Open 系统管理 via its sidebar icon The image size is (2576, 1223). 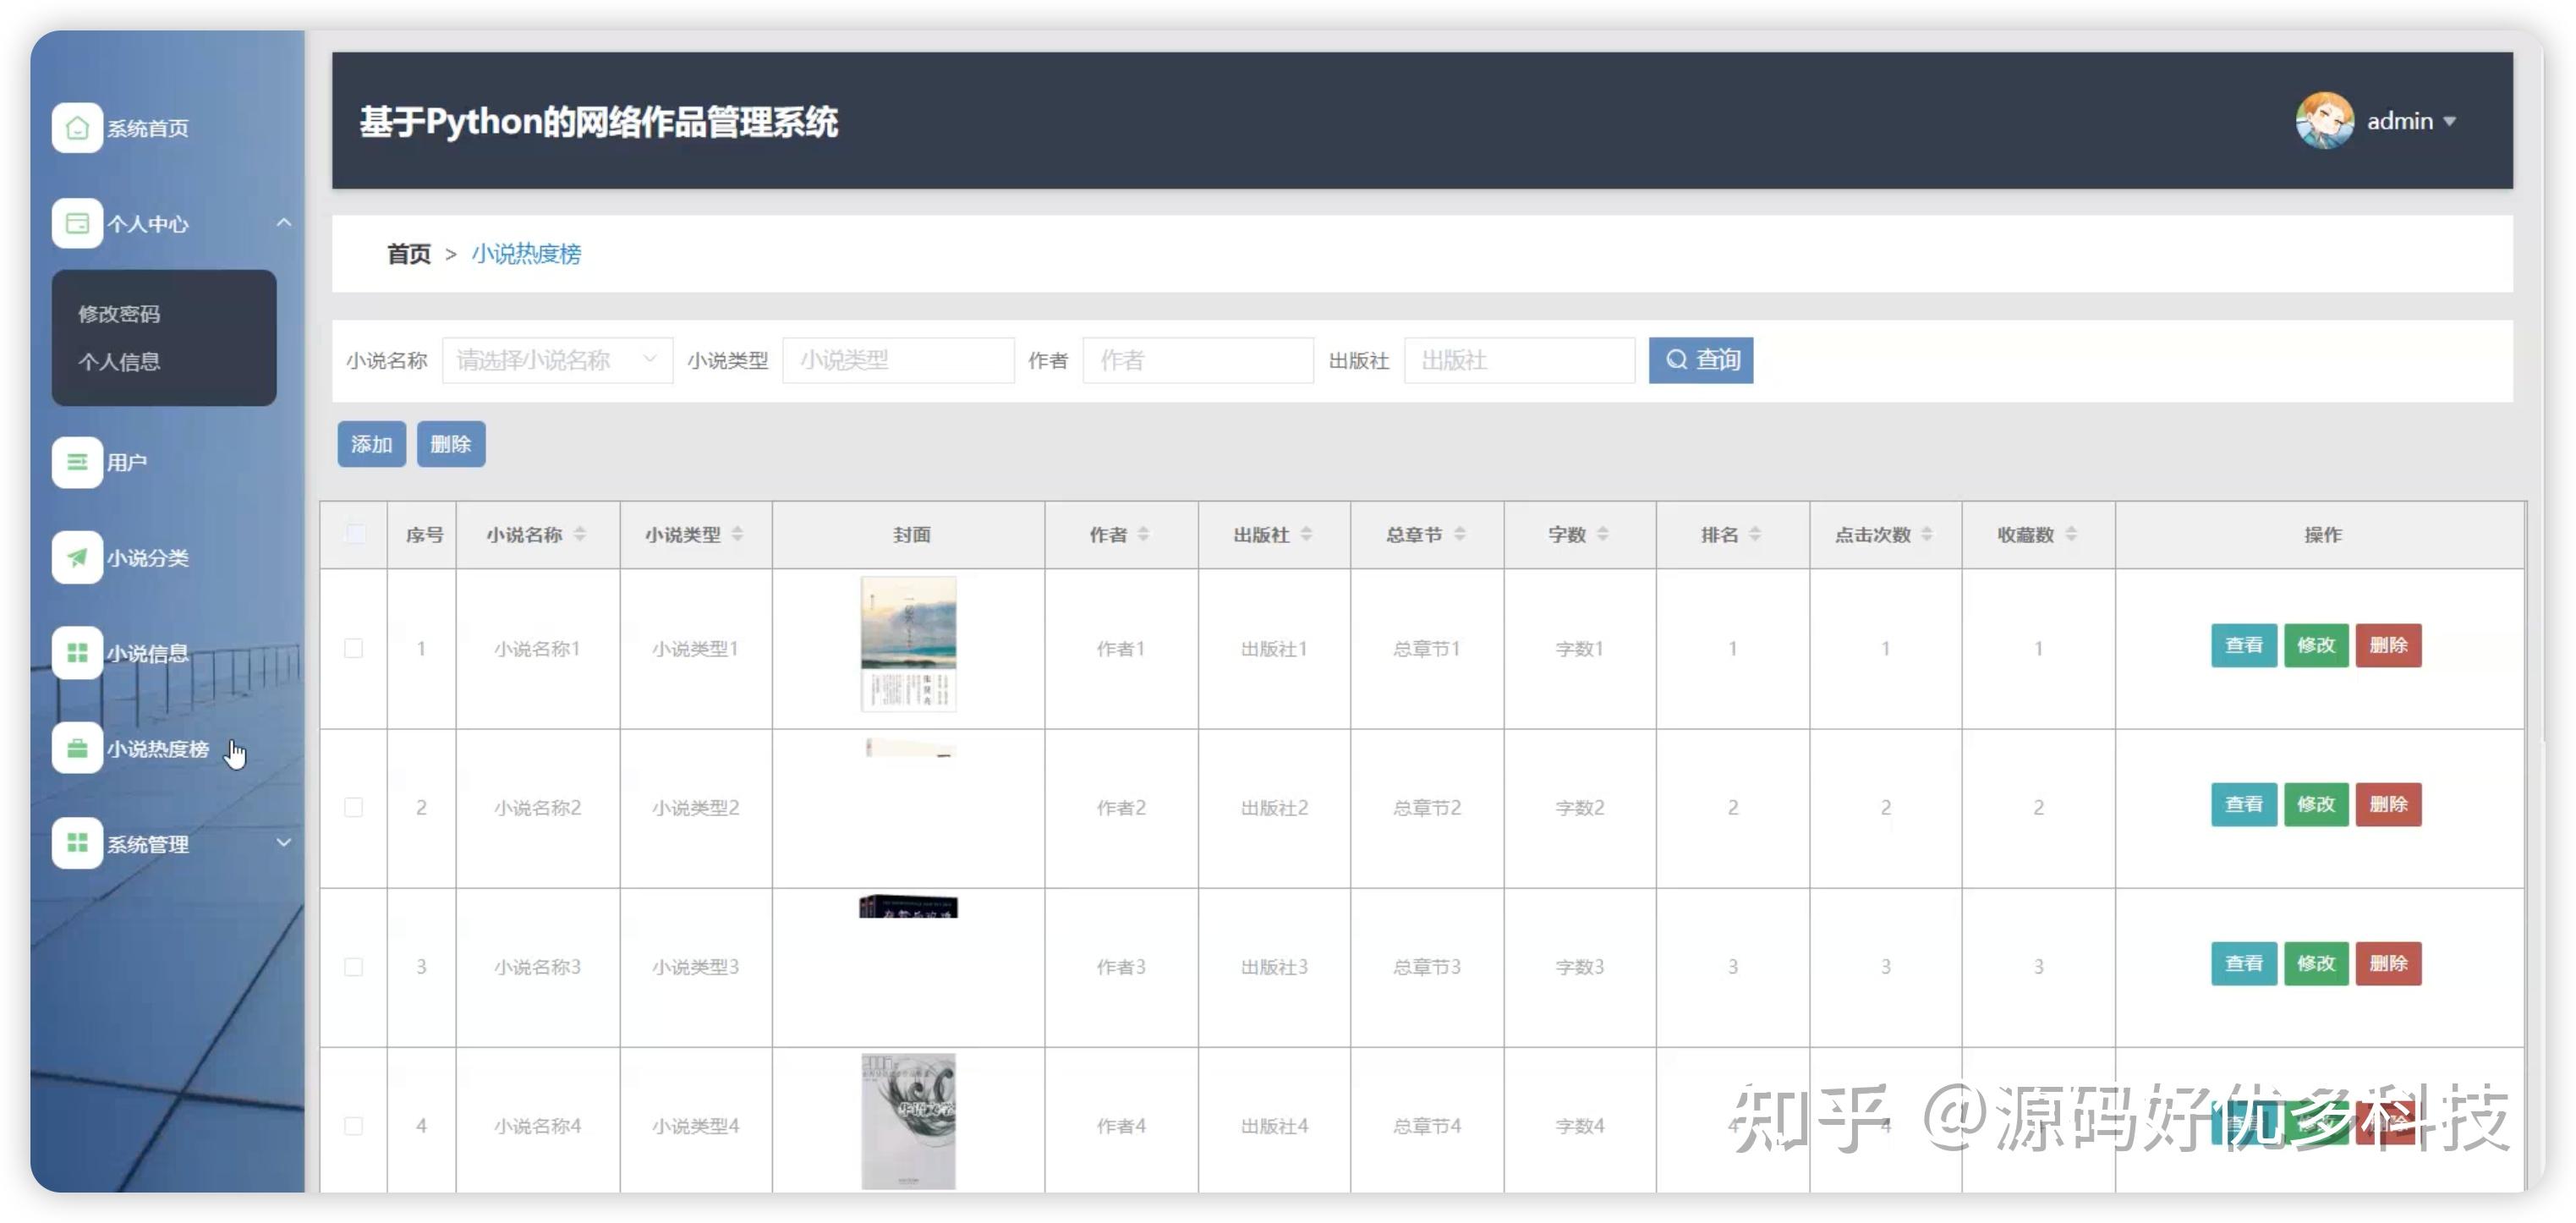(x=77, y=843)
